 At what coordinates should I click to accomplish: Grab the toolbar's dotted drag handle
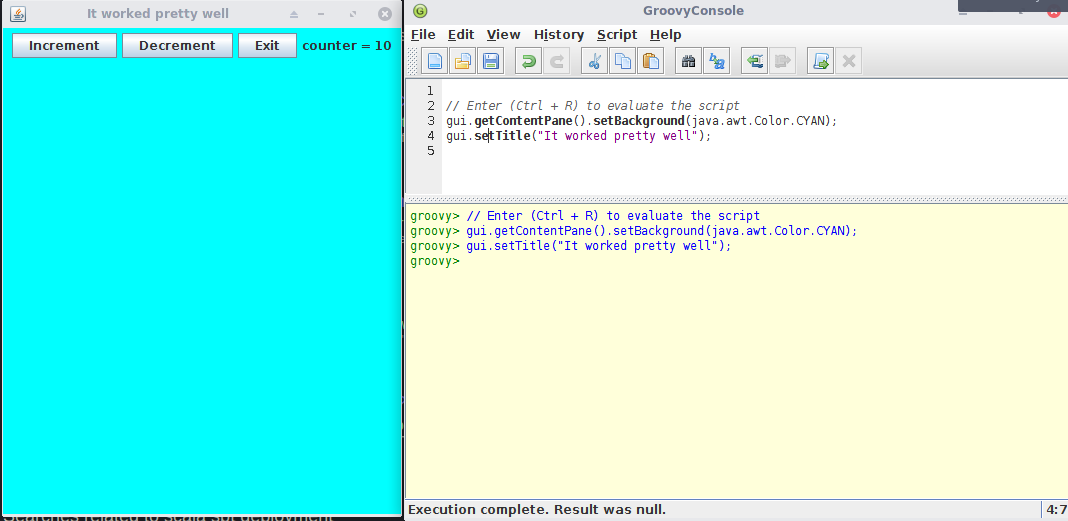pyautogui.click(x=413, y=61)
